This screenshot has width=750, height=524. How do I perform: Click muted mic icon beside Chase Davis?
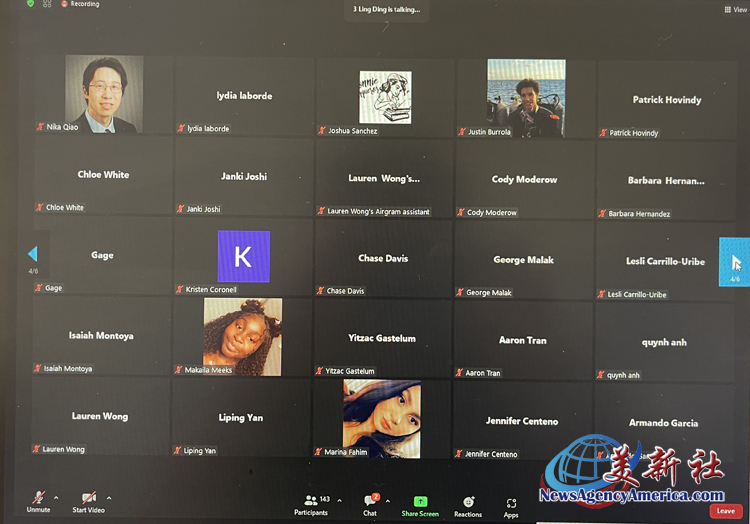[x=320, y=290]
